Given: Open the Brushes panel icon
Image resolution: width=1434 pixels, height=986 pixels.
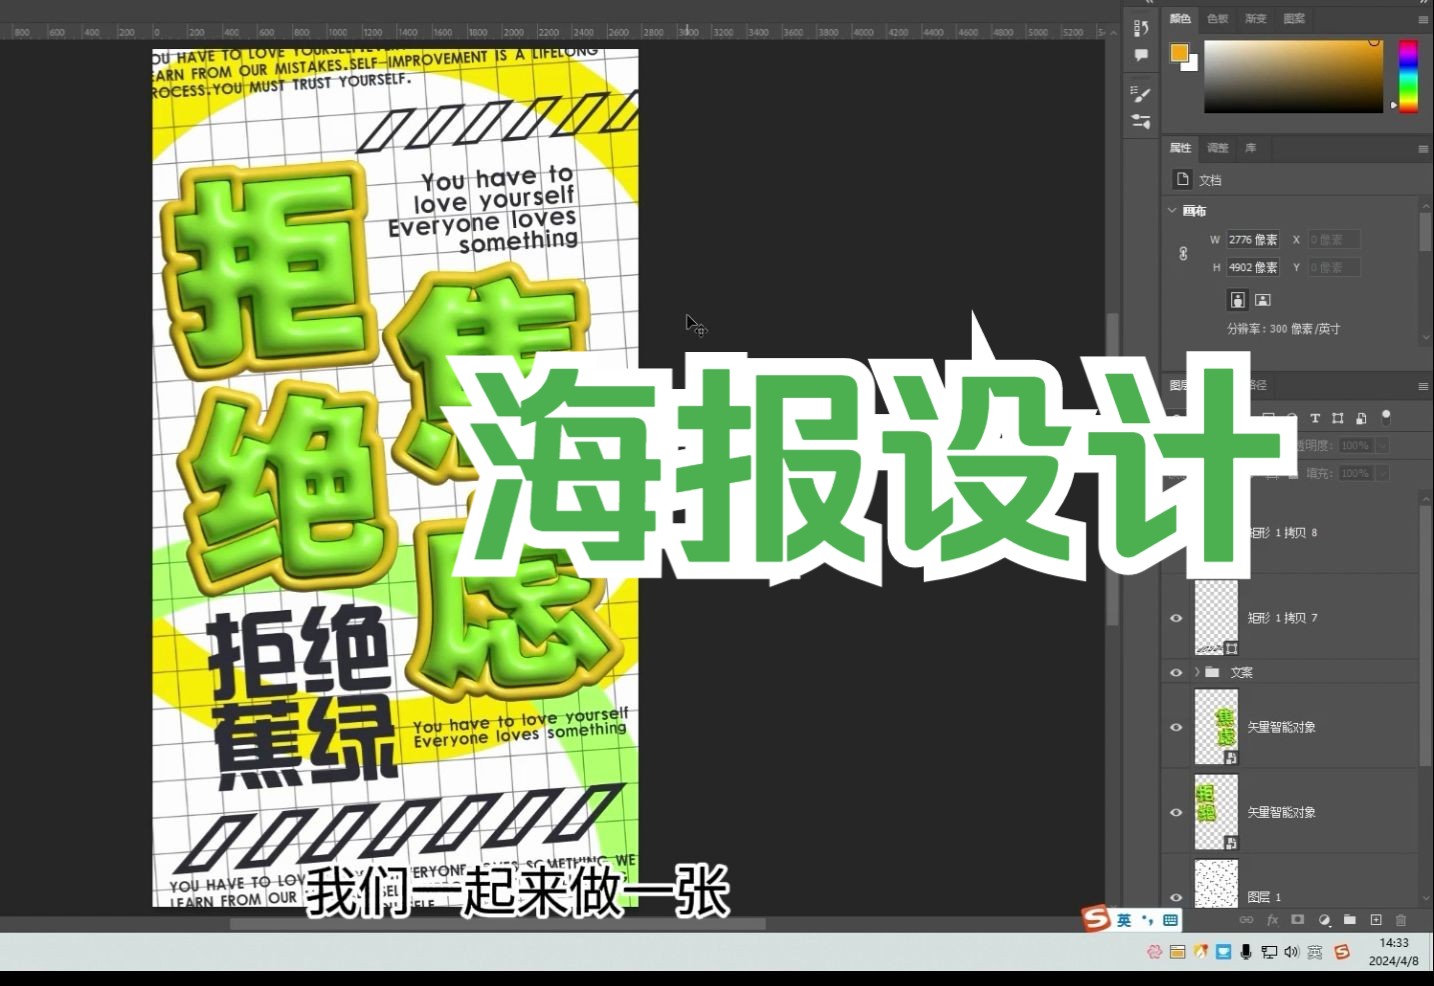Looking at the screenshot, I should point(1141,122).
